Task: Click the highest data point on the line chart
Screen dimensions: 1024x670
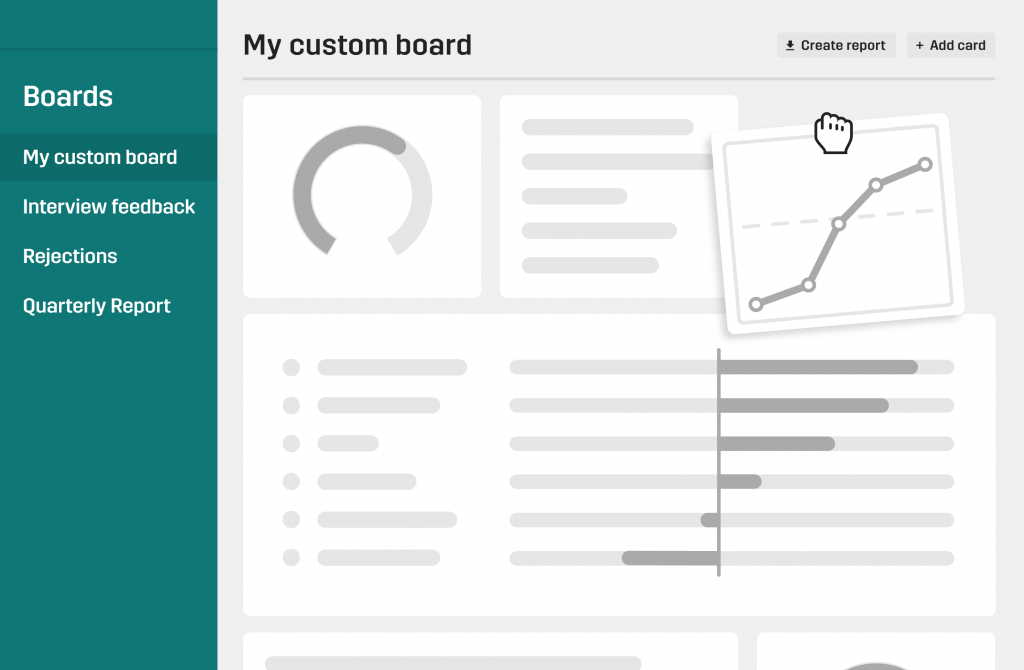Action: coord(925,163)
